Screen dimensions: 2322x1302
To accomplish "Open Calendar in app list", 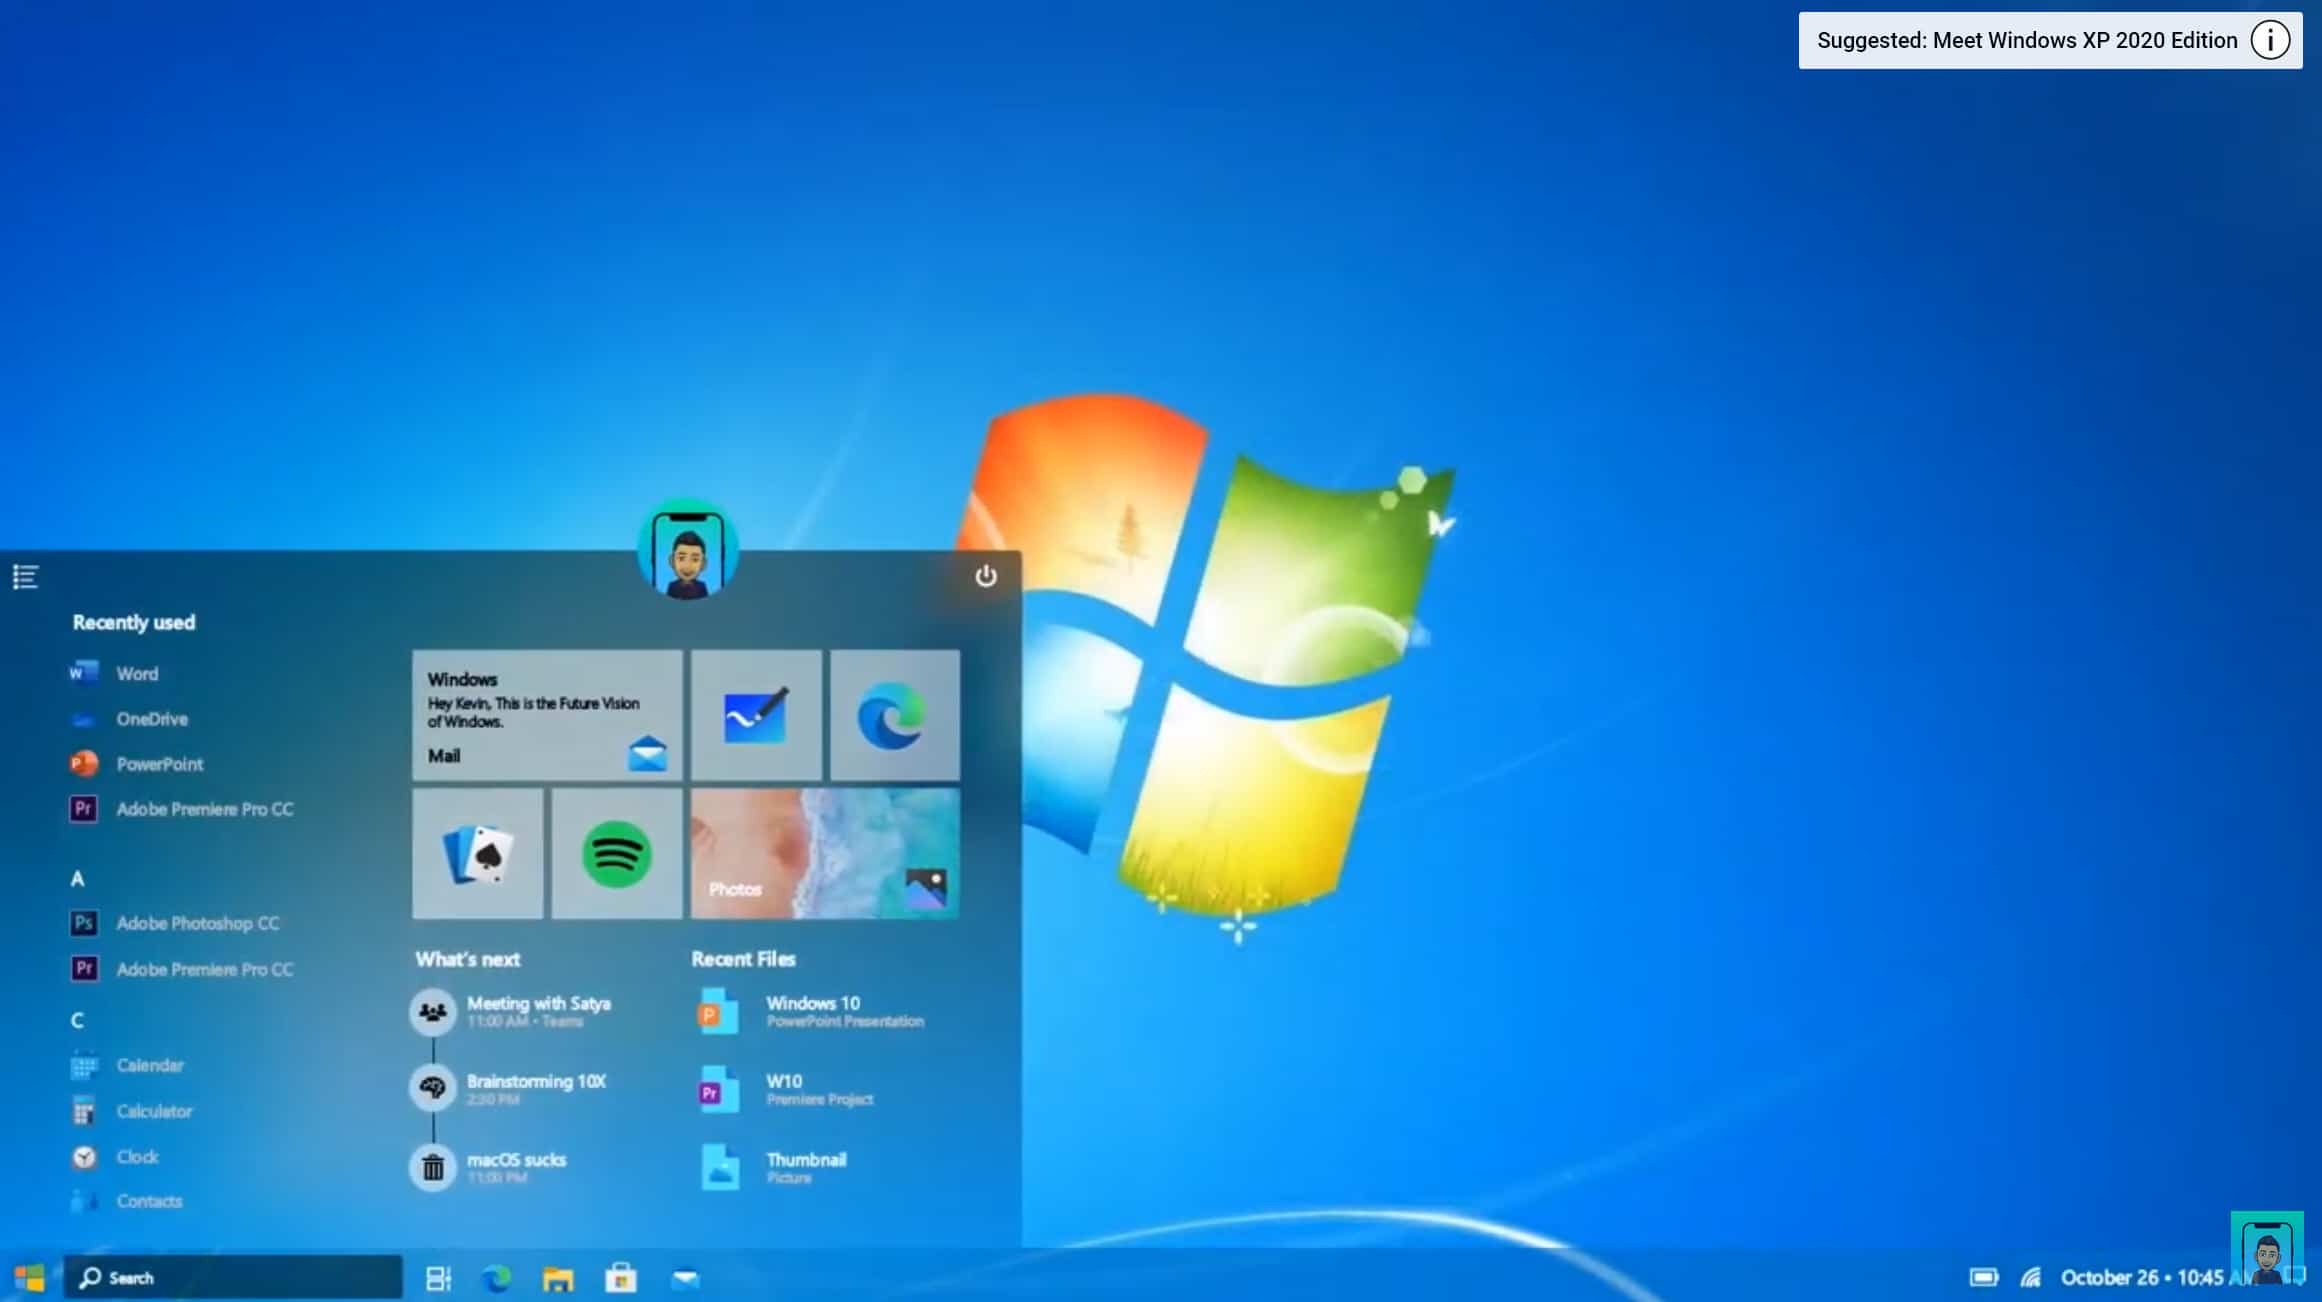I will tap(127, 1065).
